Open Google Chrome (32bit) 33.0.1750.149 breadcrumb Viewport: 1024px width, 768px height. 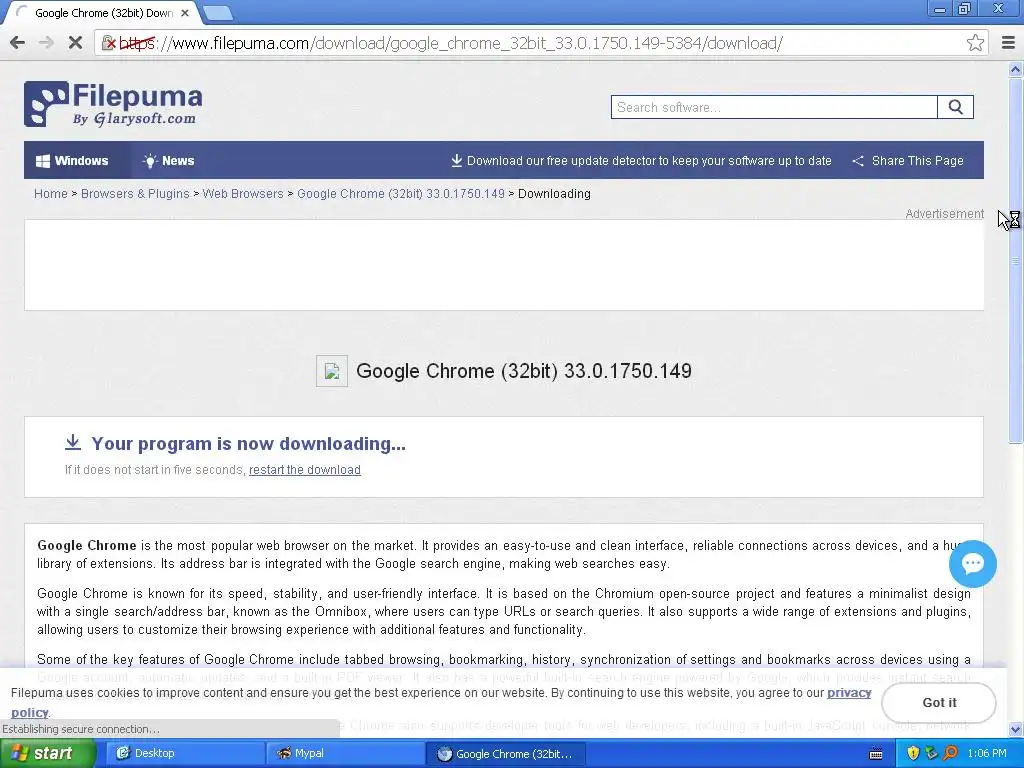pos(401,194)
